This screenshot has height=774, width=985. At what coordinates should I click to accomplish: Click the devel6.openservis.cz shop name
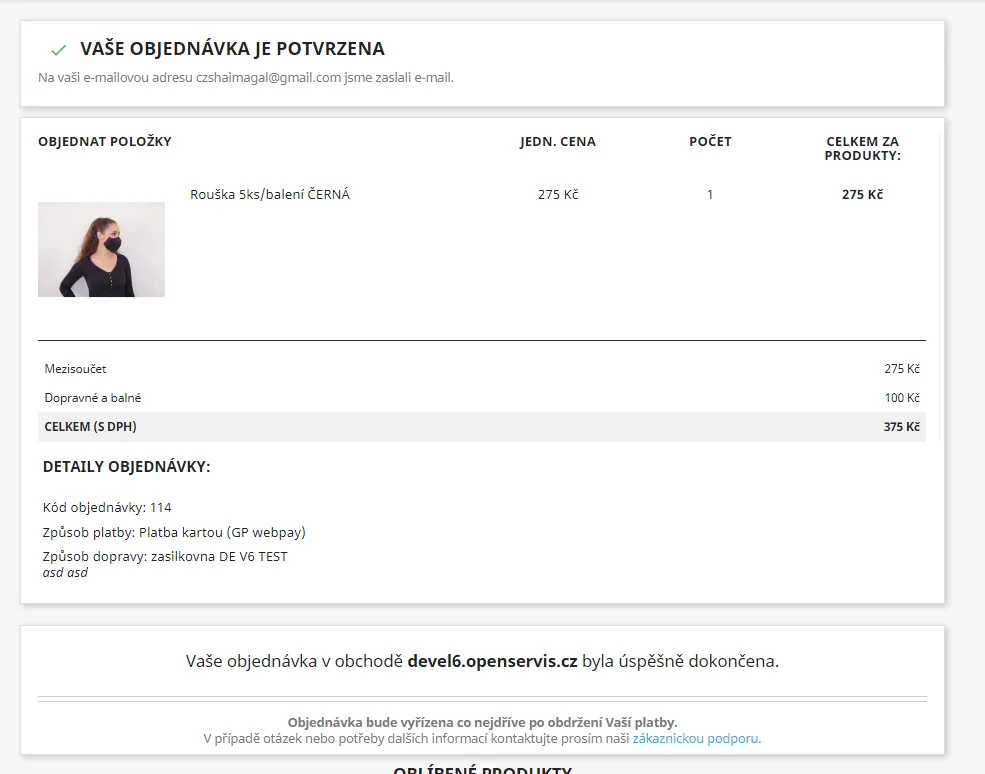(492, 661)
